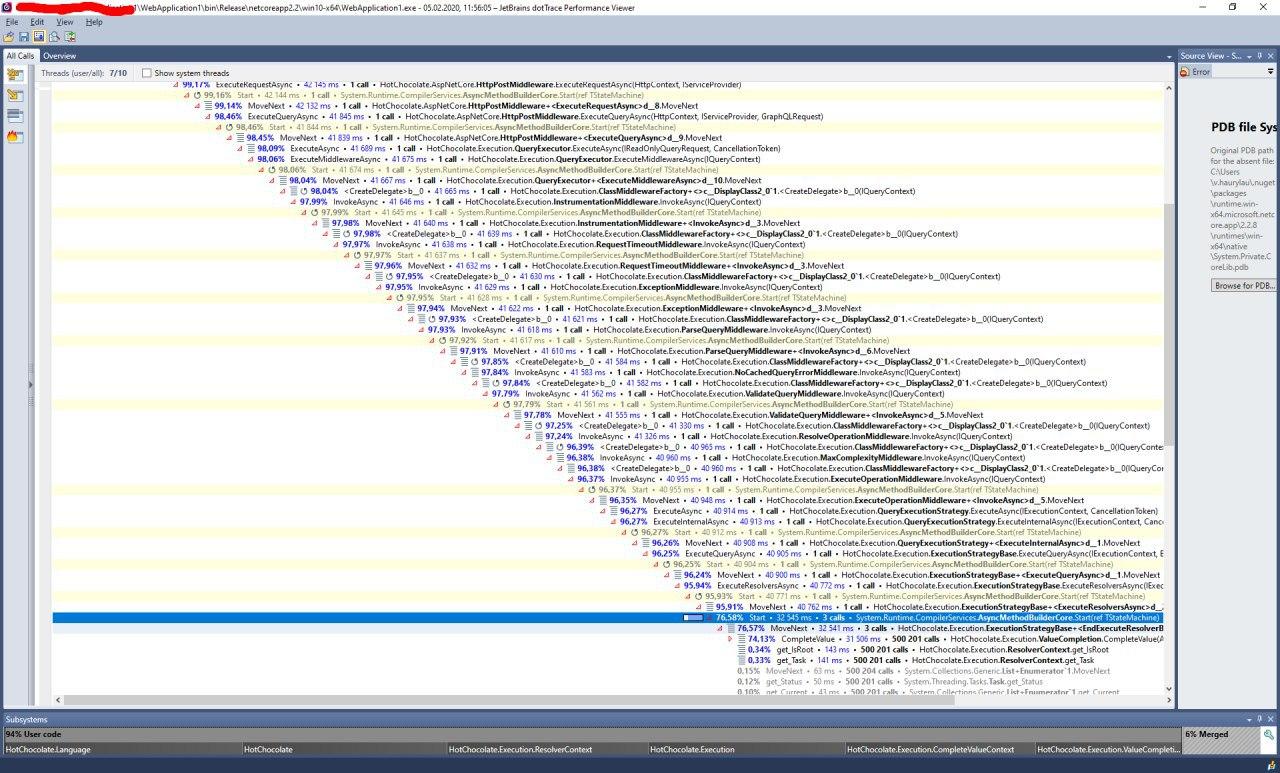The height and width of the screenshot is (773, 1280).
Task: Select the Plain List sidebar view icon
Action: [x=15, y=116]
